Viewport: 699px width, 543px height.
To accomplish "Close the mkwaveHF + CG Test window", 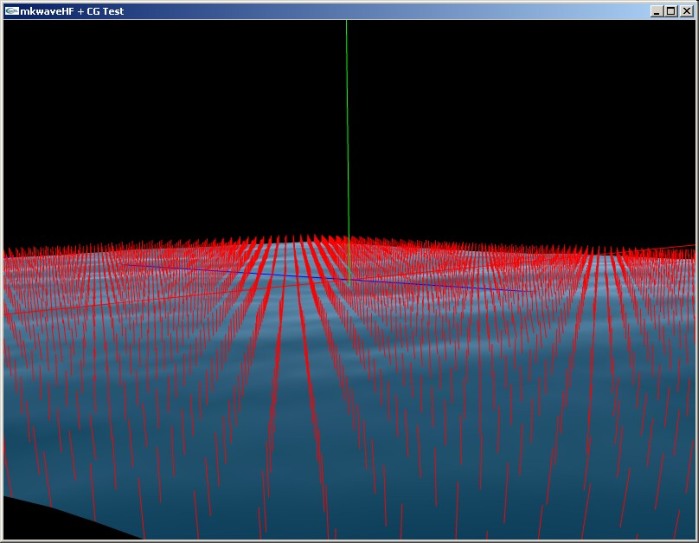I will click(685, 10).
